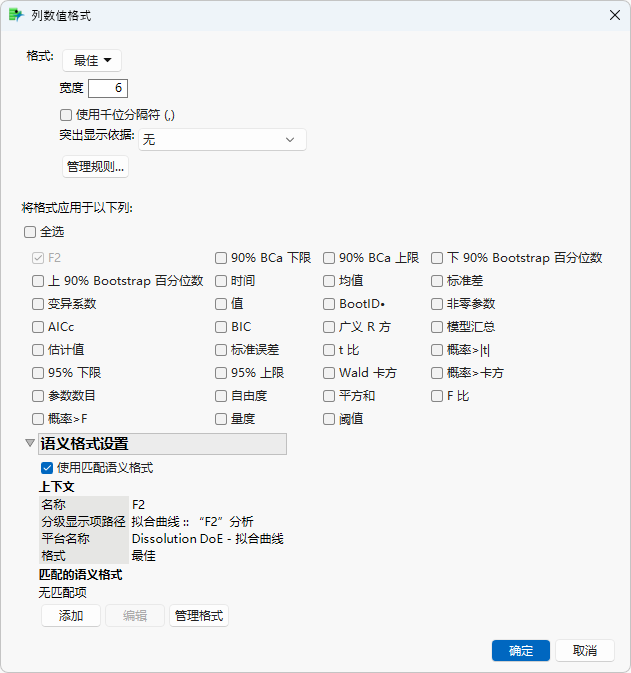
Task: Check the 变异系数 checkbox
Action: pyautogui.click(x=38, y=304)
